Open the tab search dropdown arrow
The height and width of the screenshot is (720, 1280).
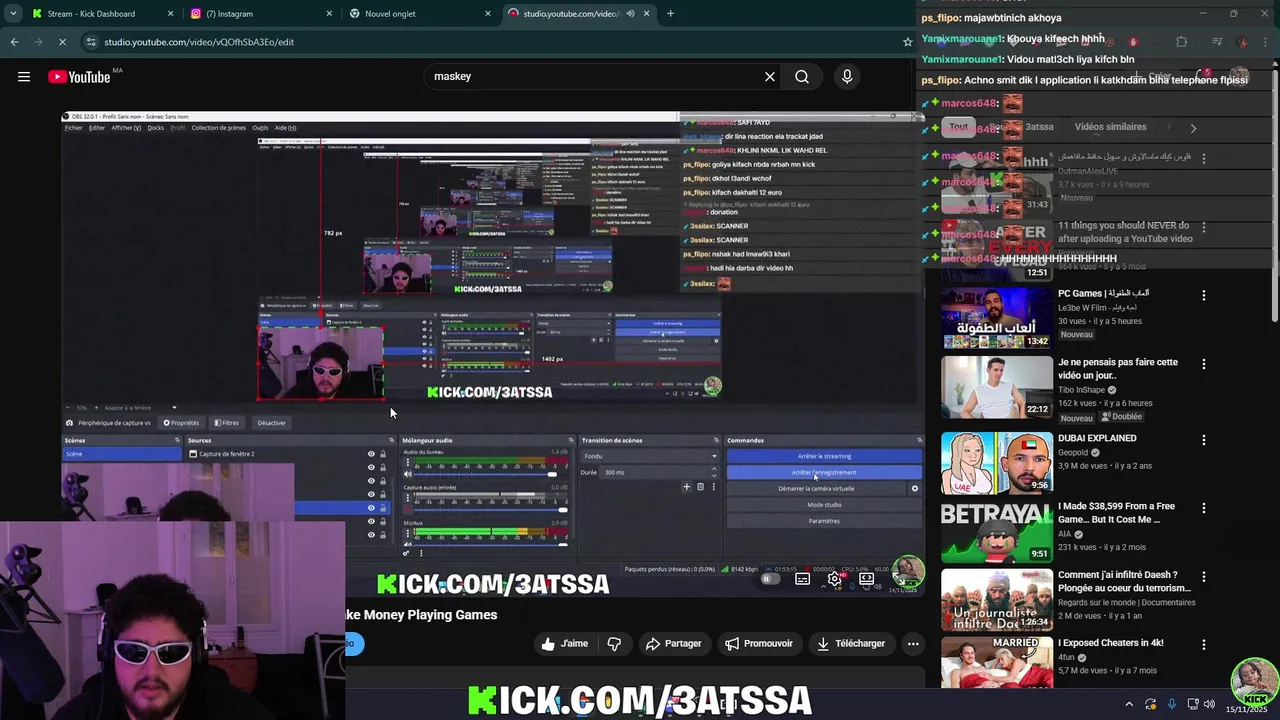coord(13,14)
